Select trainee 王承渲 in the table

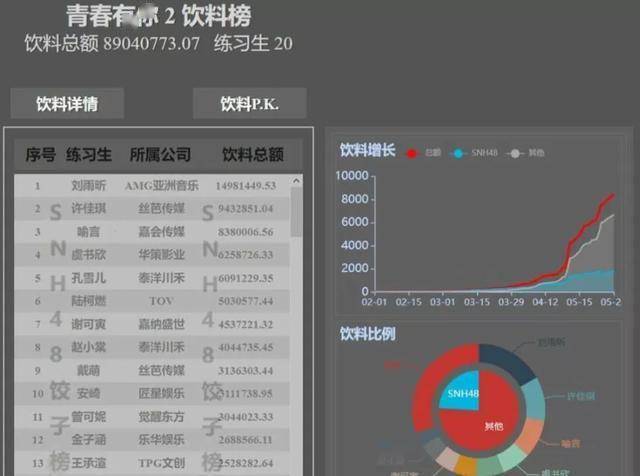click(89, 463)
